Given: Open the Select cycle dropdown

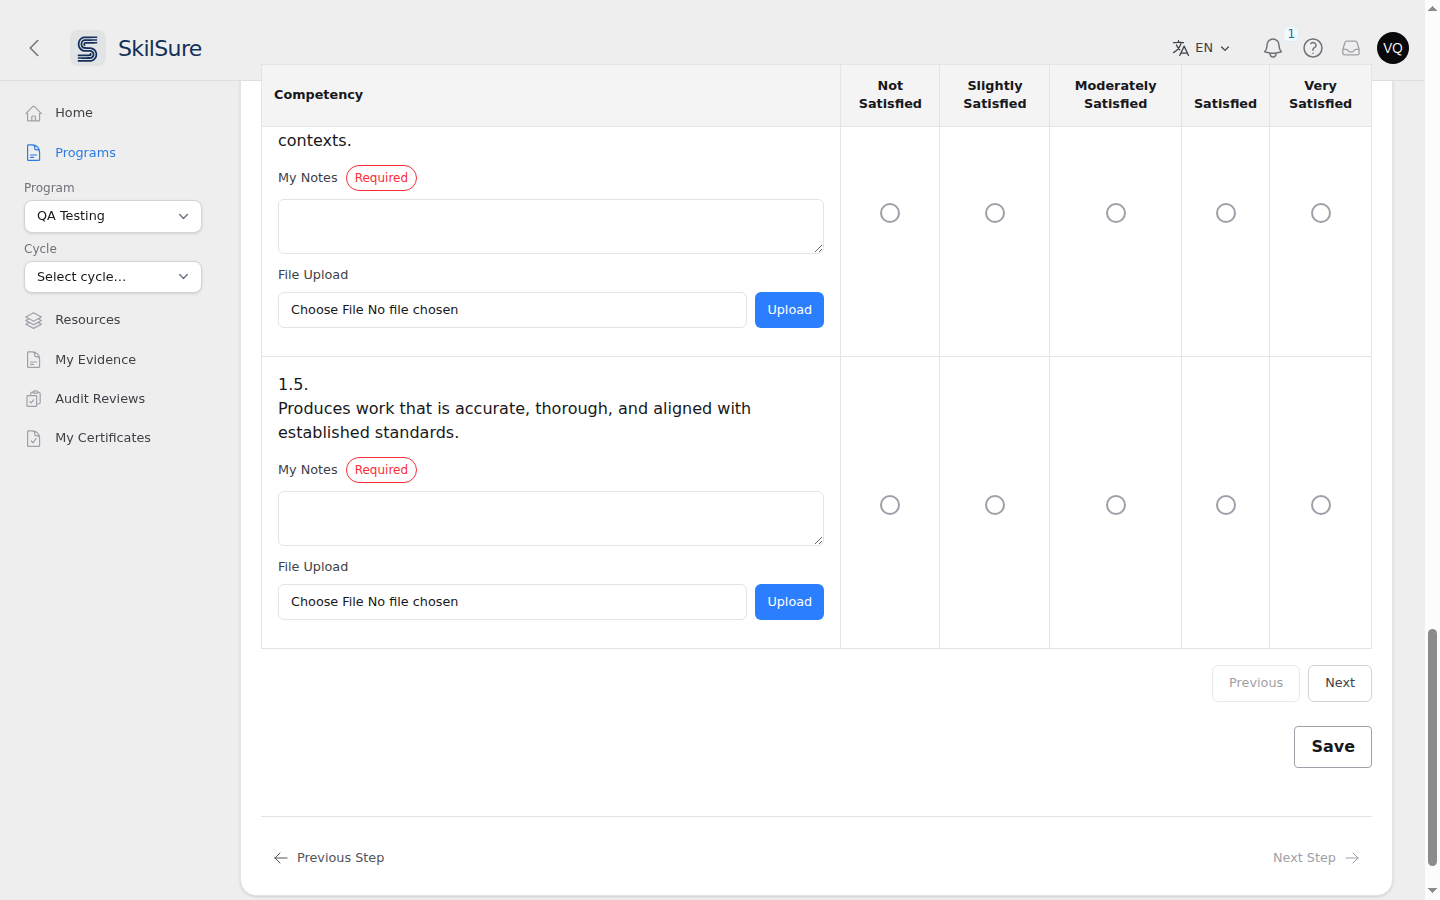Looking at the screenshot, I should [x=113, y=277].
